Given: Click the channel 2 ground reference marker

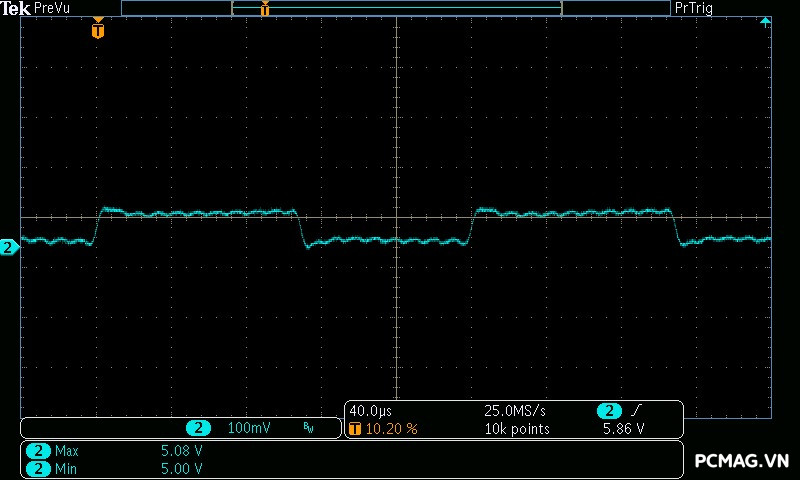Looking at the screenshot, I should coord(9,247).
